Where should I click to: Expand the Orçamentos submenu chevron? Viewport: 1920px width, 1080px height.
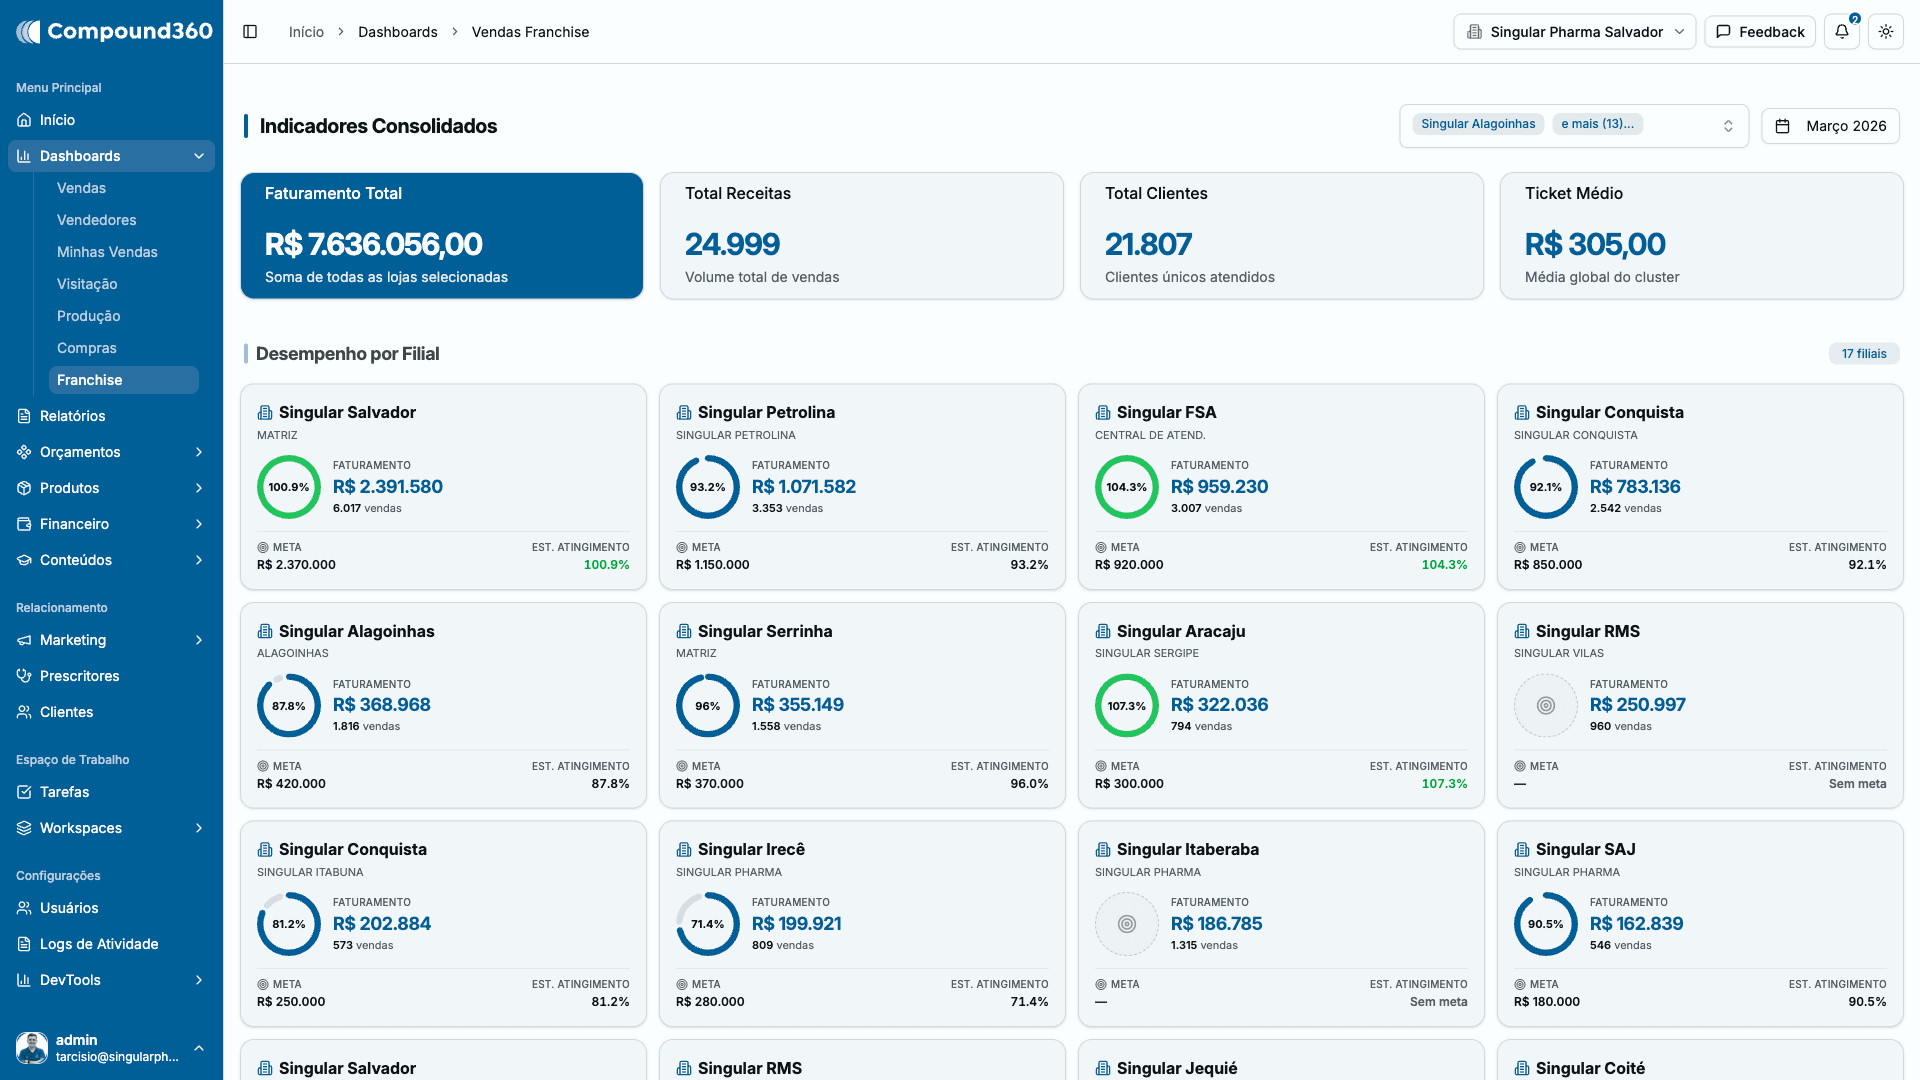(x=199, y=452)
